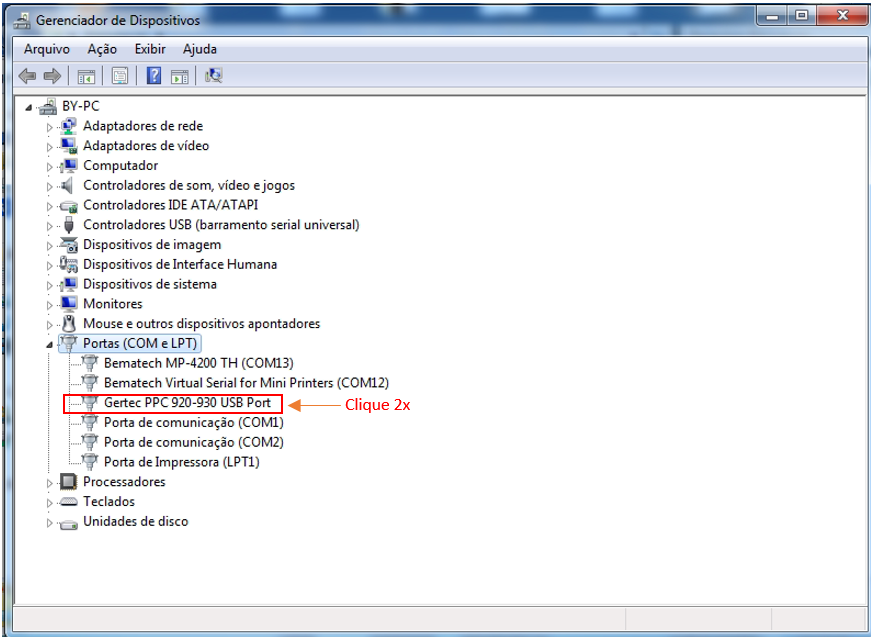
Task: Open the Ação menu
Action: point(102,49)
